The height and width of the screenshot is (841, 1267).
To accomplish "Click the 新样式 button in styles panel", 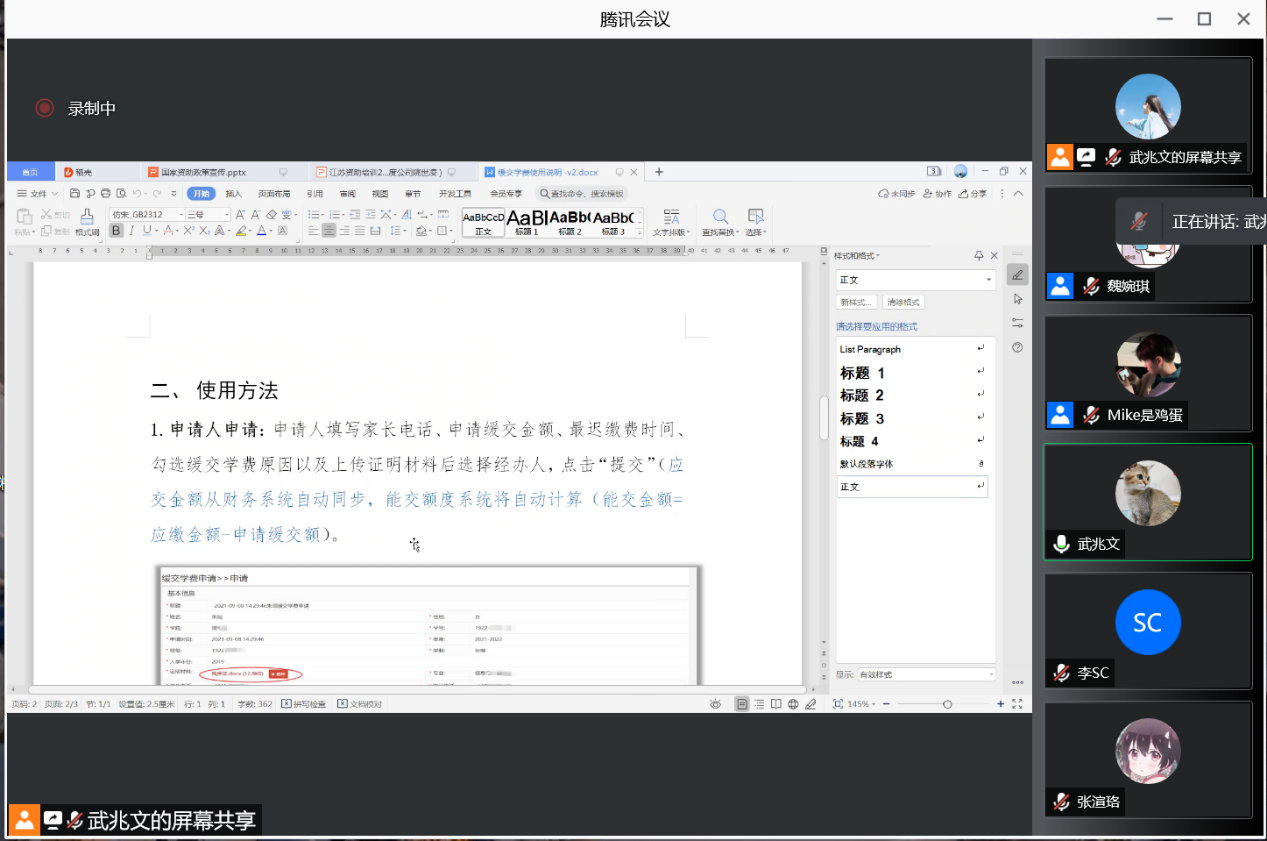I will (x=856, y=302).
